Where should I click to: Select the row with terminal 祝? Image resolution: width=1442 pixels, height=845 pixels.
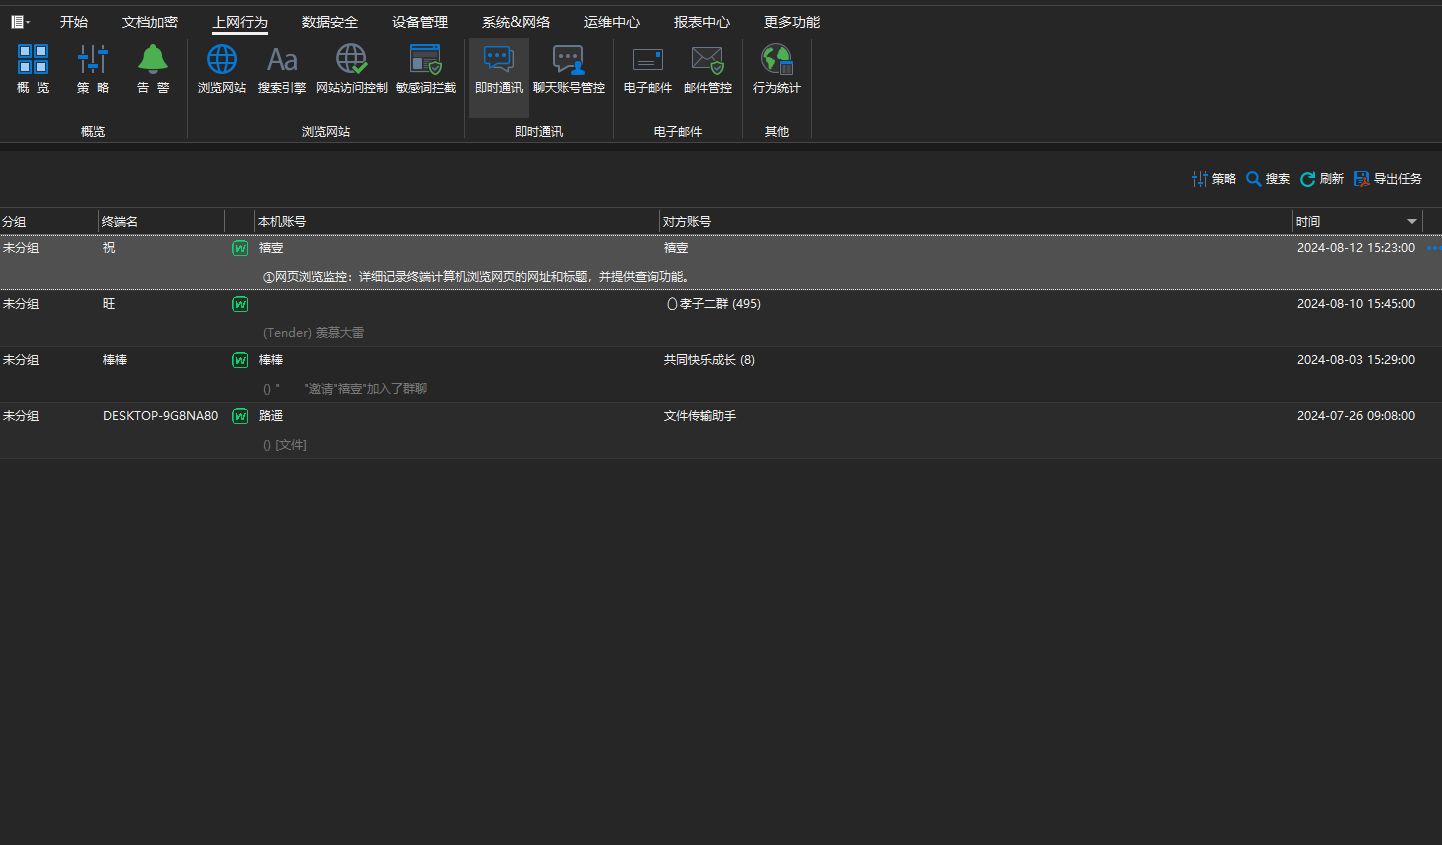[x=721, y=262]
